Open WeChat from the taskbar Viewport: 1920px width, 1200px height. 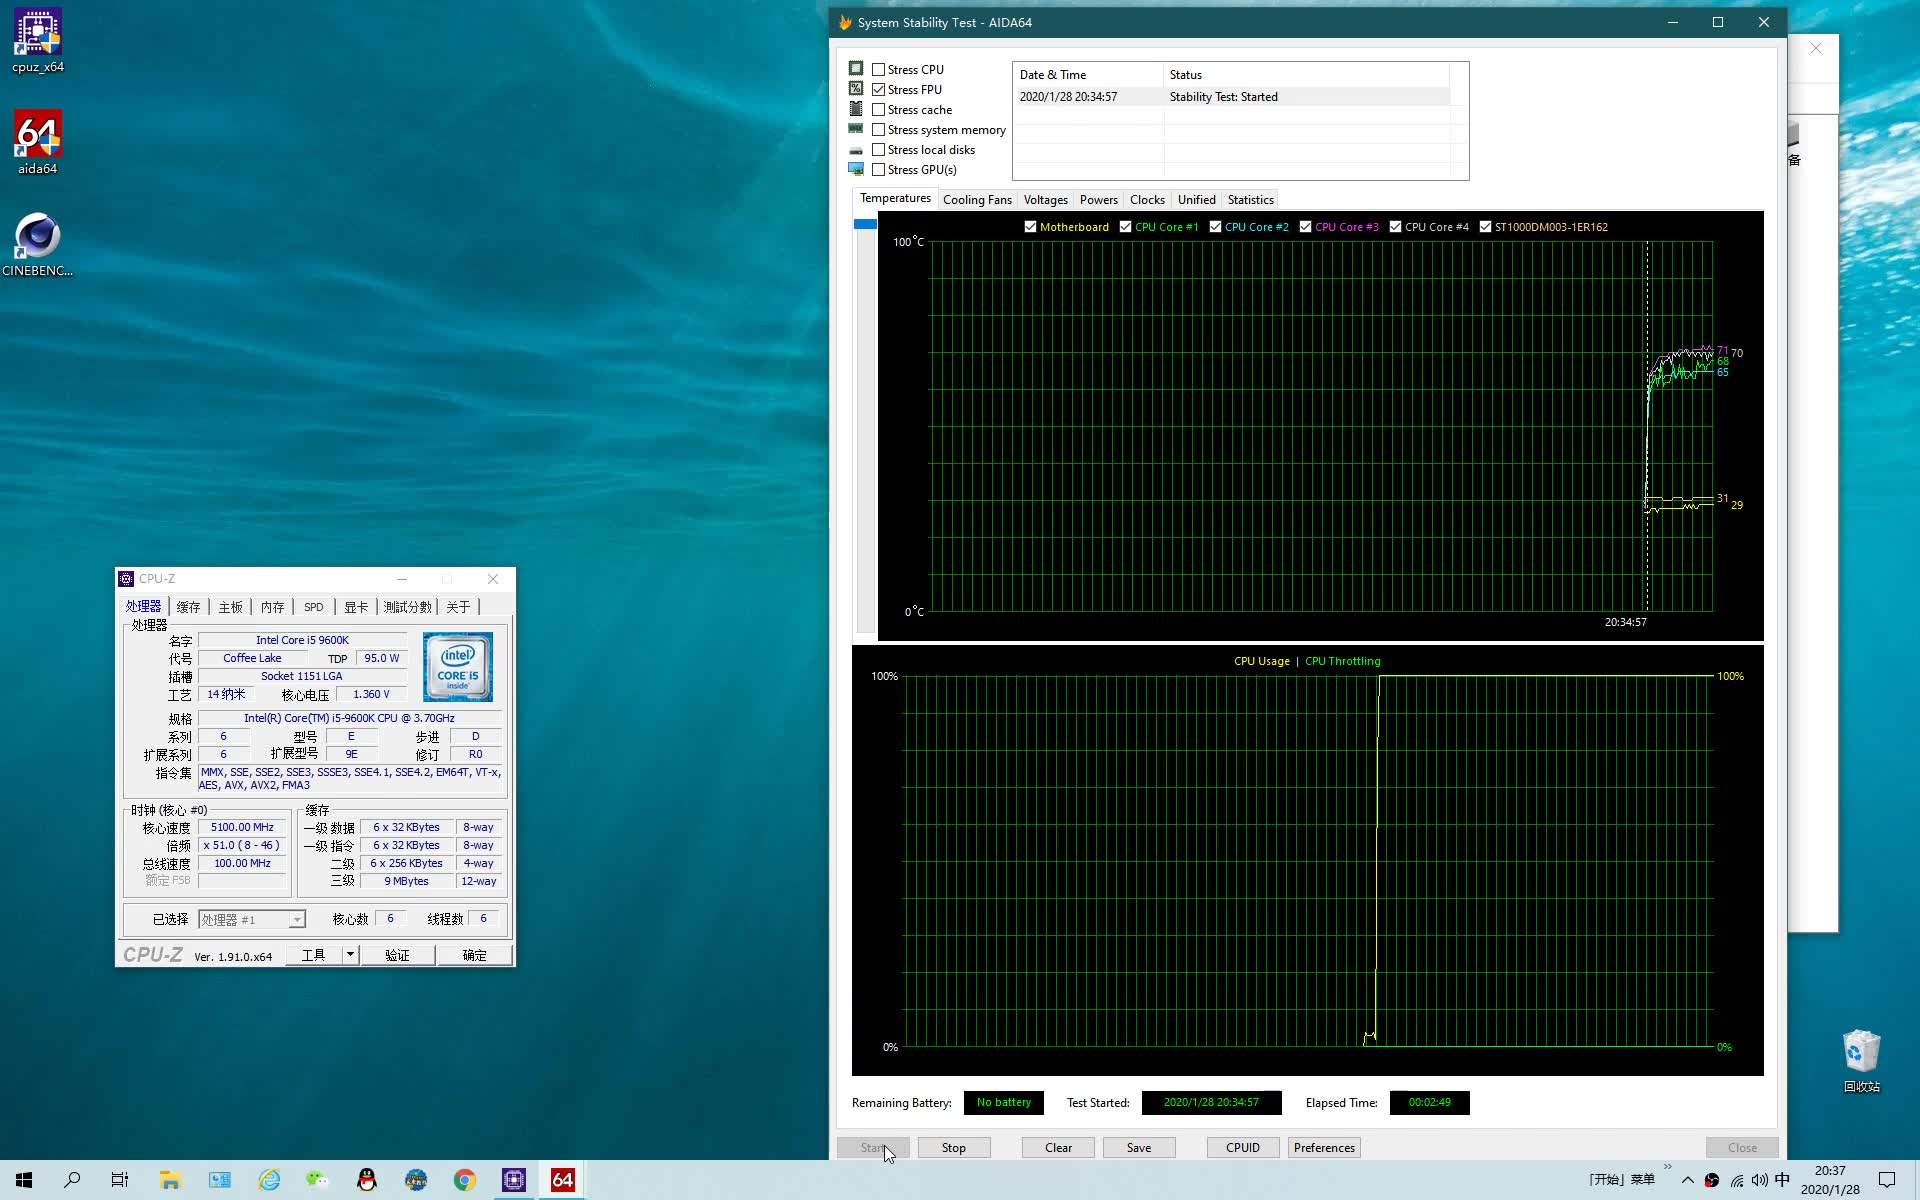pos(318,1180)
